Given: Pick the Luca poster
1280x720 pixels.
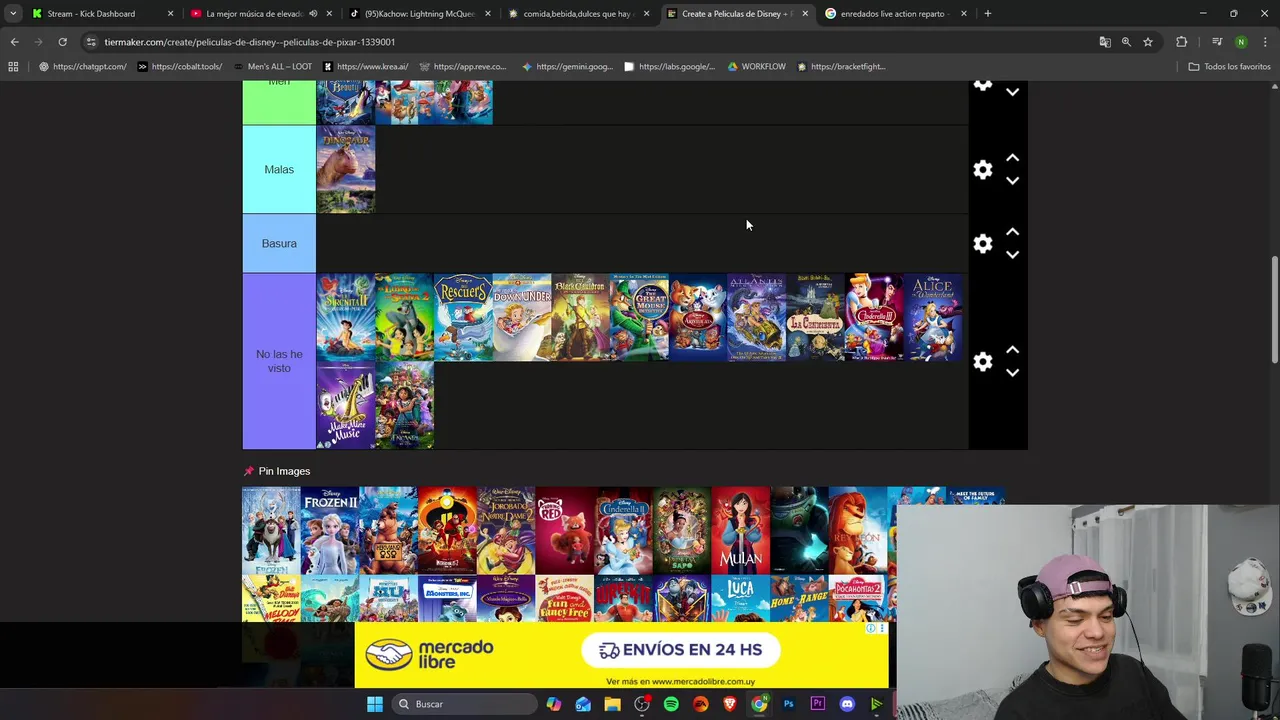Looking at the screenshot, I should (740, 598).
